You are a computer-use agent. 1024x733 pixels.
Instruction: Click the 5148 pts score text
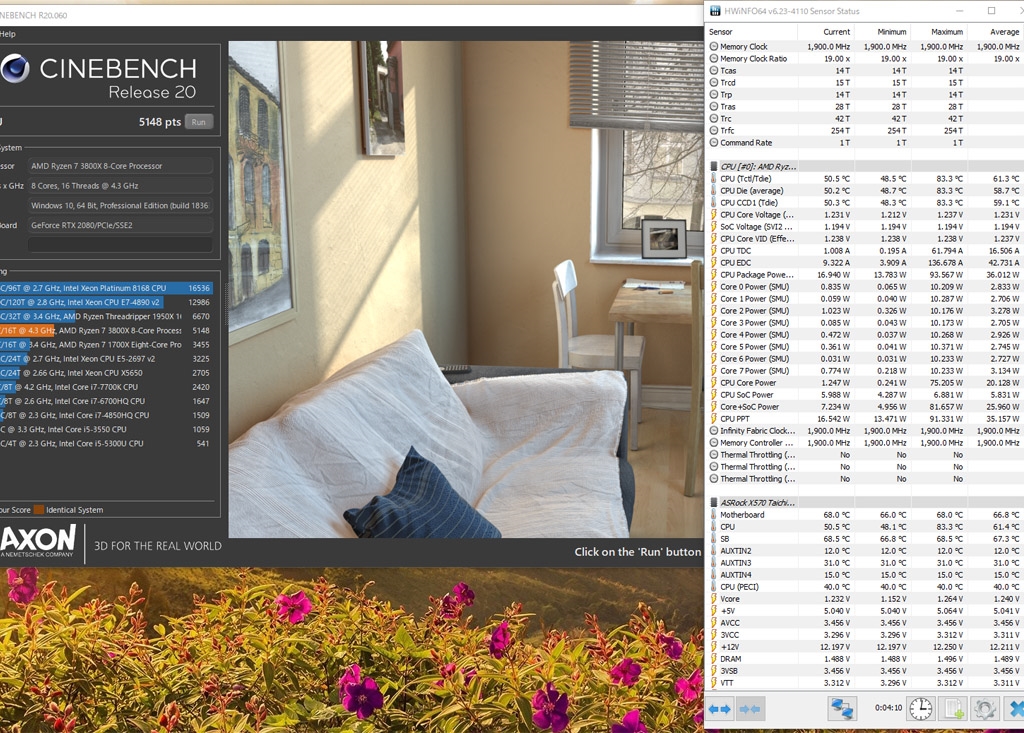point(159,122)
